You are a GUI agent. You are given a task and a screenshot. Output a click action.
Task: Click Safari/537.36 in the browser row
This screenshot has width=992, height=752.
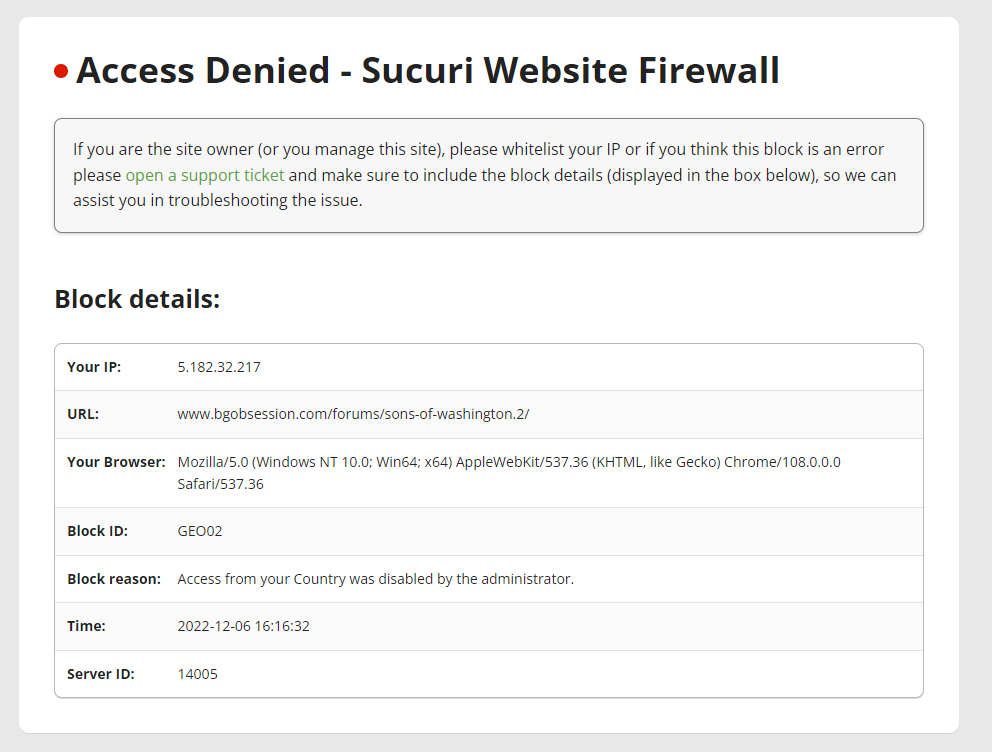pos(220,484)
